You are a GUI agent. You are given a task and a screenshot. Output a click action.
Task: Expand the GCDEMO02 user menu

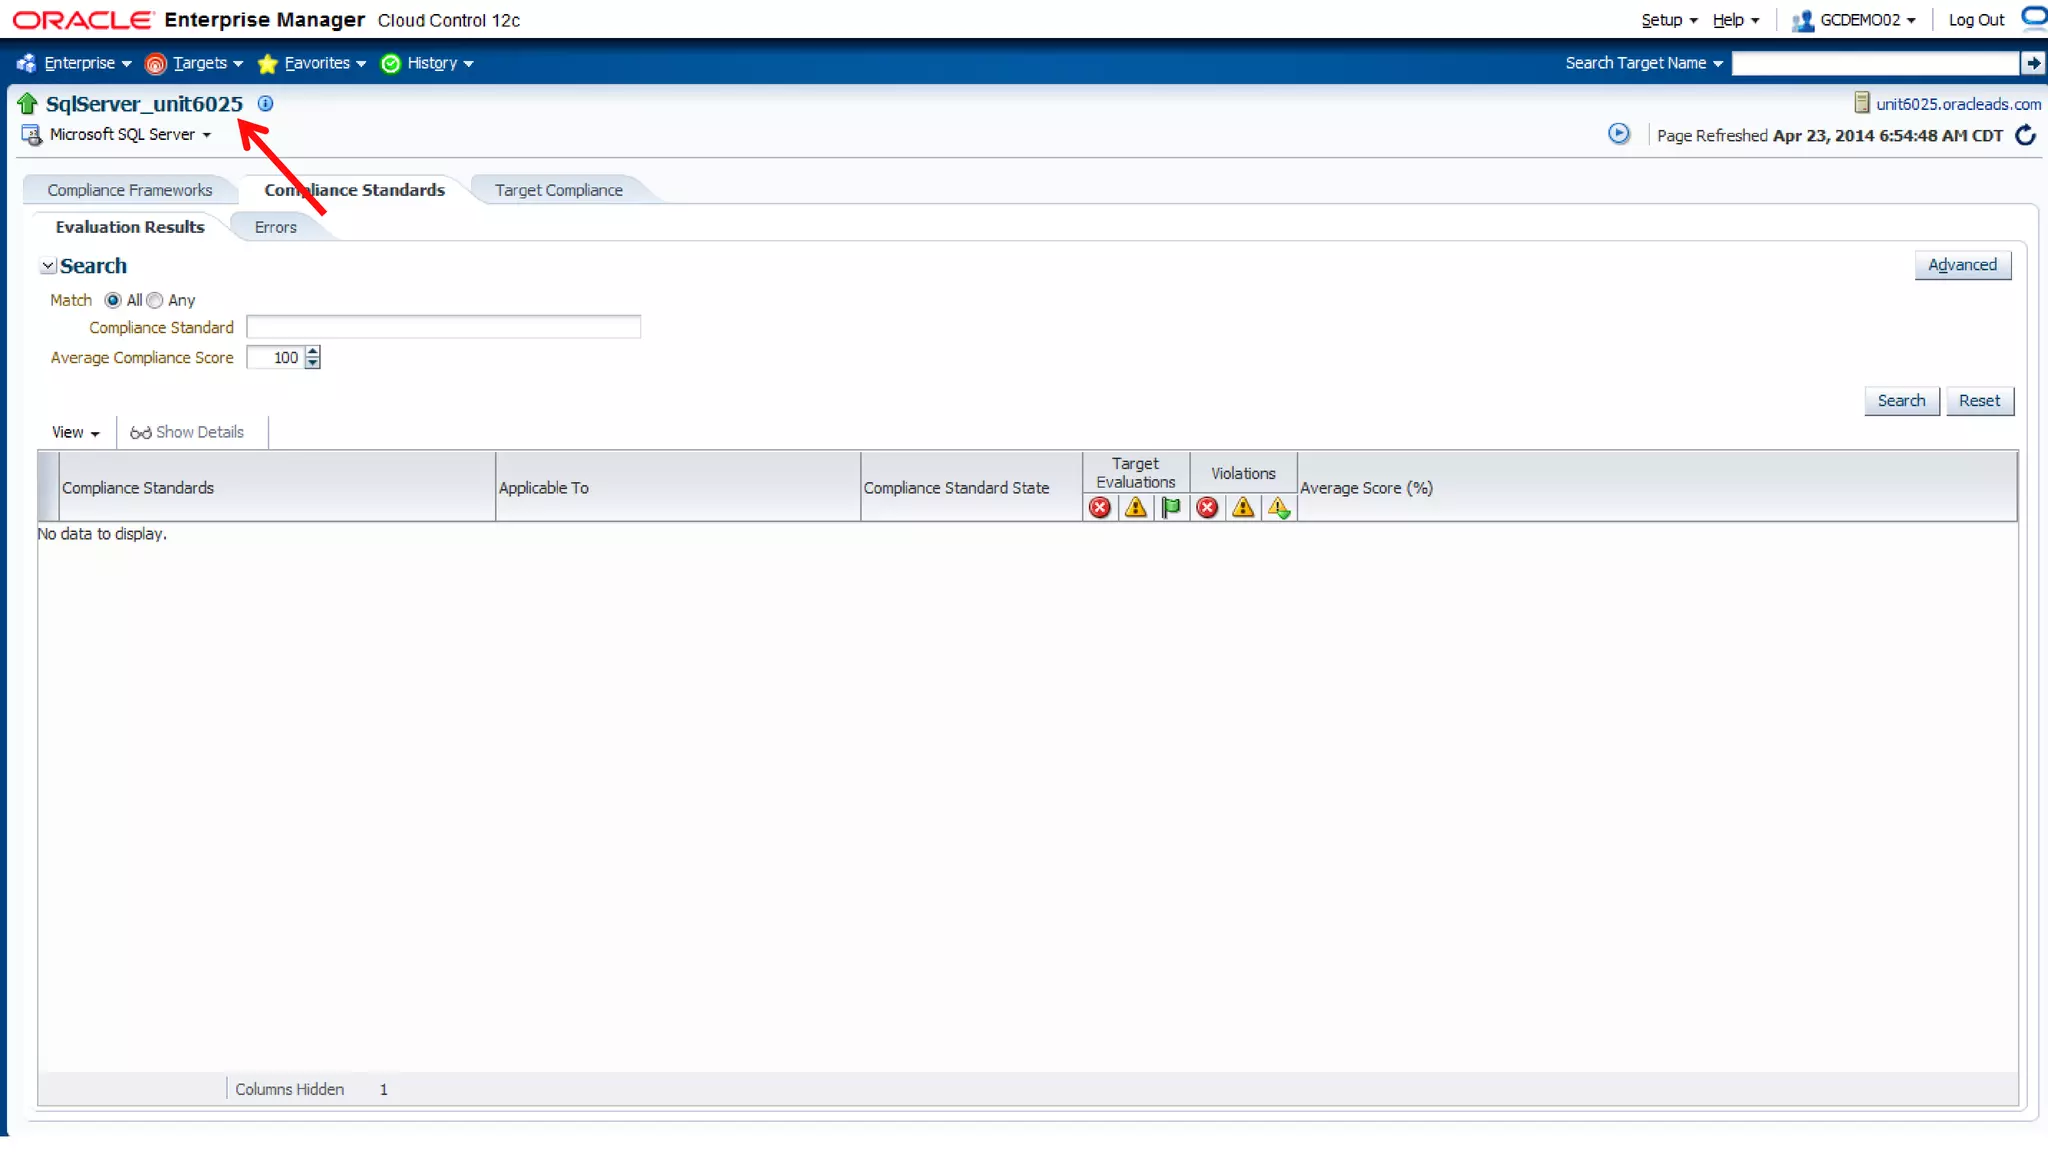(x=1867, y=20)
